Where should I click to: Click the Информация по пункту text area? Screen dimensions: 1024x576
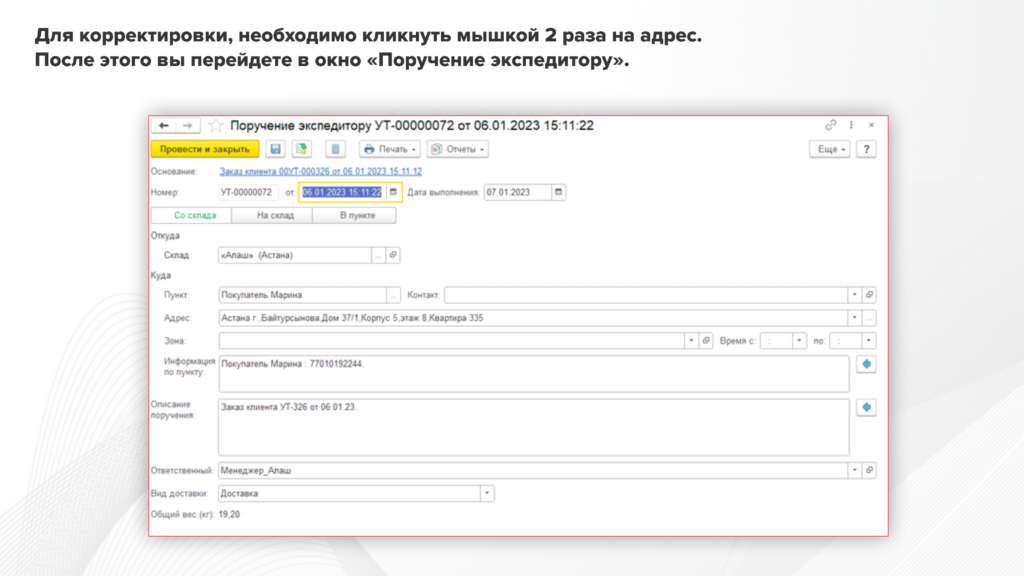(x=534, y=374)
